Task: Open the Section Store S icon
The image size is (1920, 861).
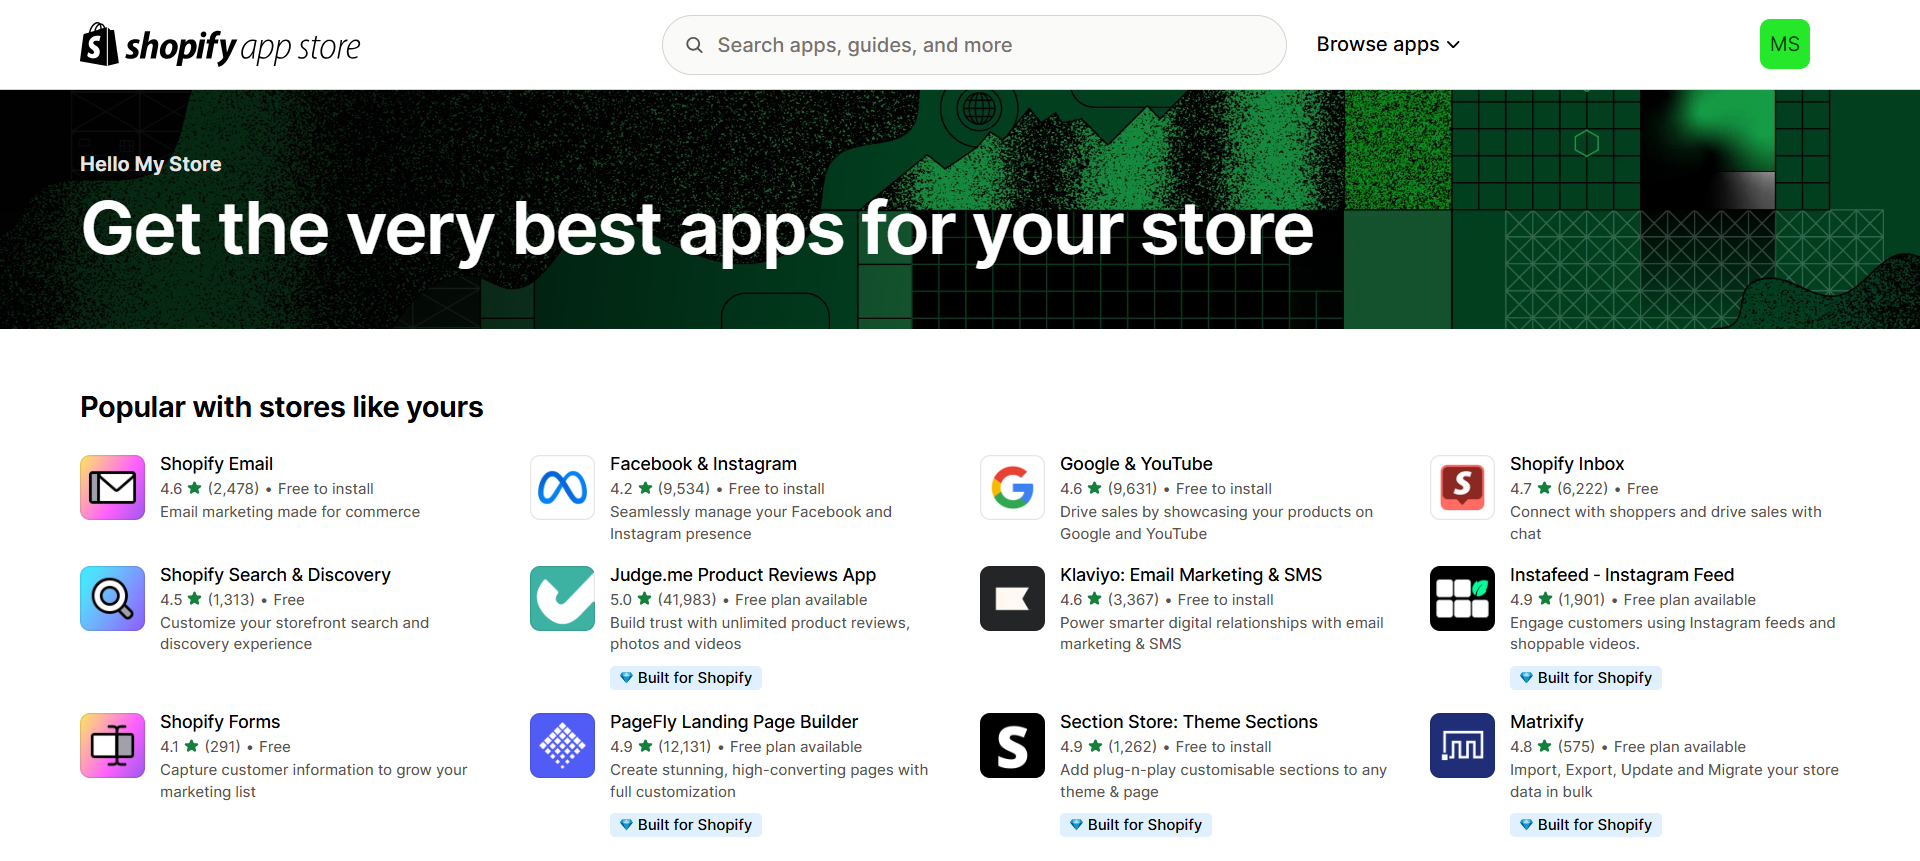Action: [x=1012, y=746]
